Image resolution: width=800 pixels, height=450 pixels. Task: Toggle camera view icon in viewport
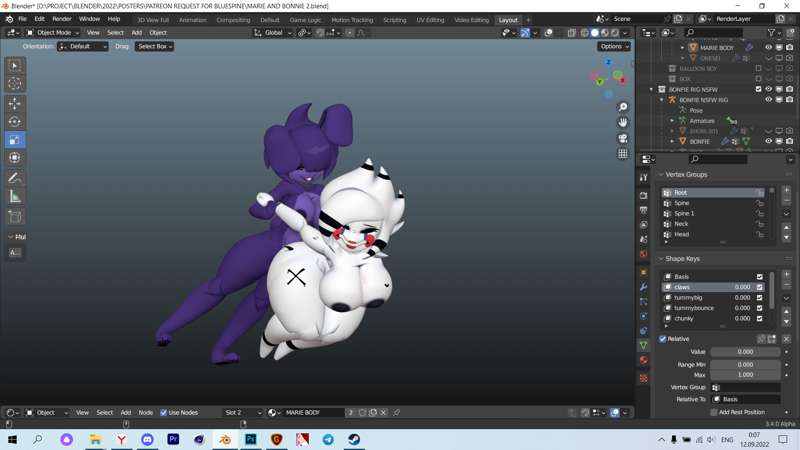point(623,138)
